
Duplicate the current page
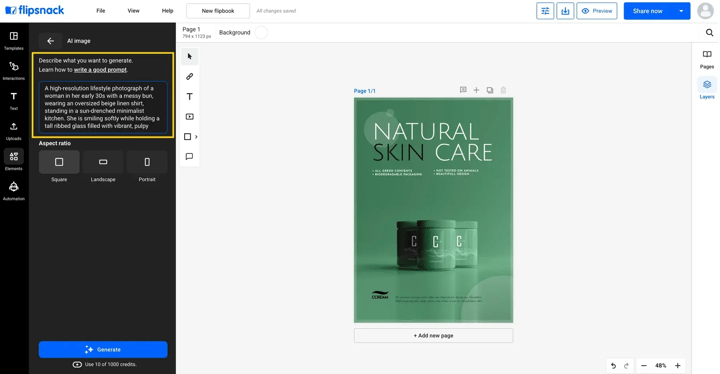click(x=490, y=90)
